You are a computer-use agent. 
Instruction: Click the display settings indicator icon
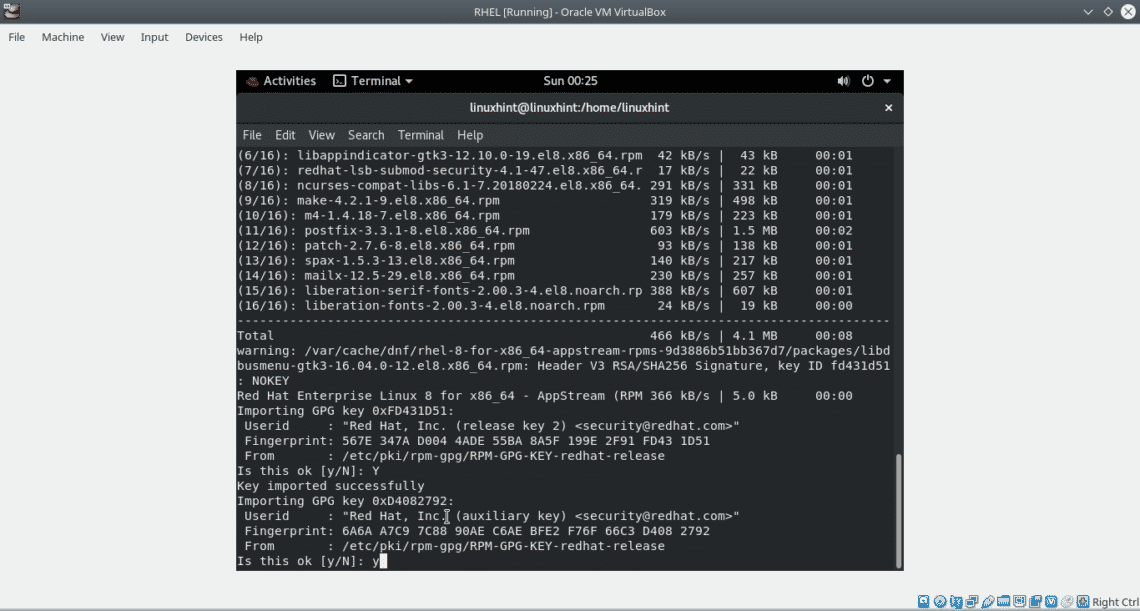tap(1019, 601)
